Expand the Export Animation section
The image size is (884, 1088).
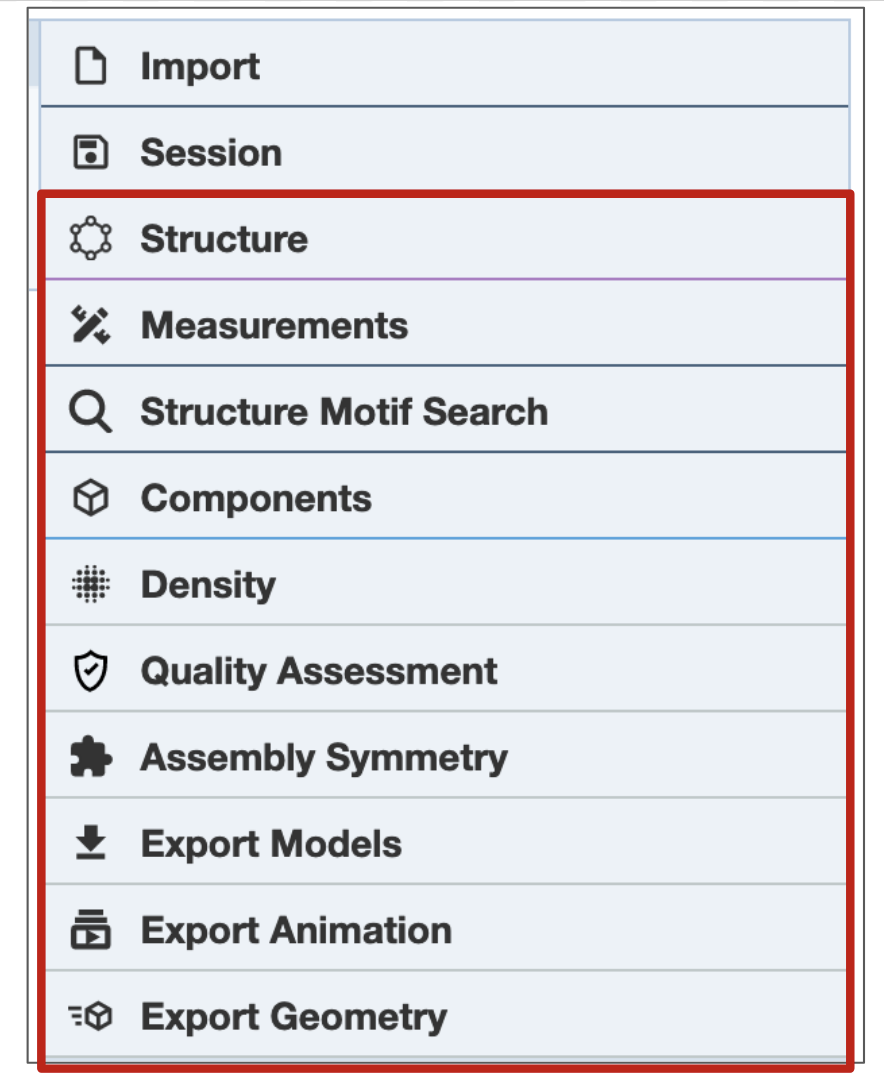(x=296, y=930)
